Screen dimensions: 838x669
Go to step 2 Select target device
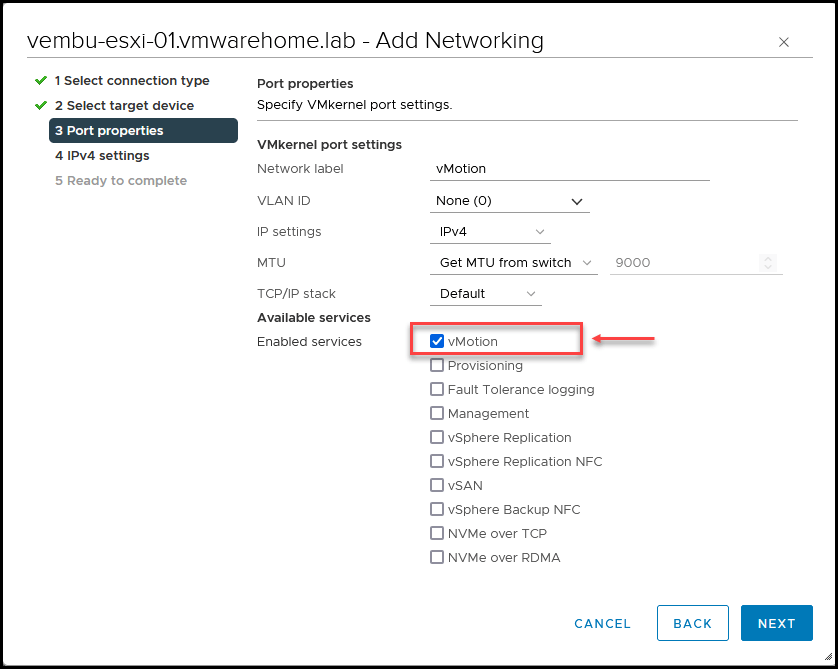click(124, 106)
